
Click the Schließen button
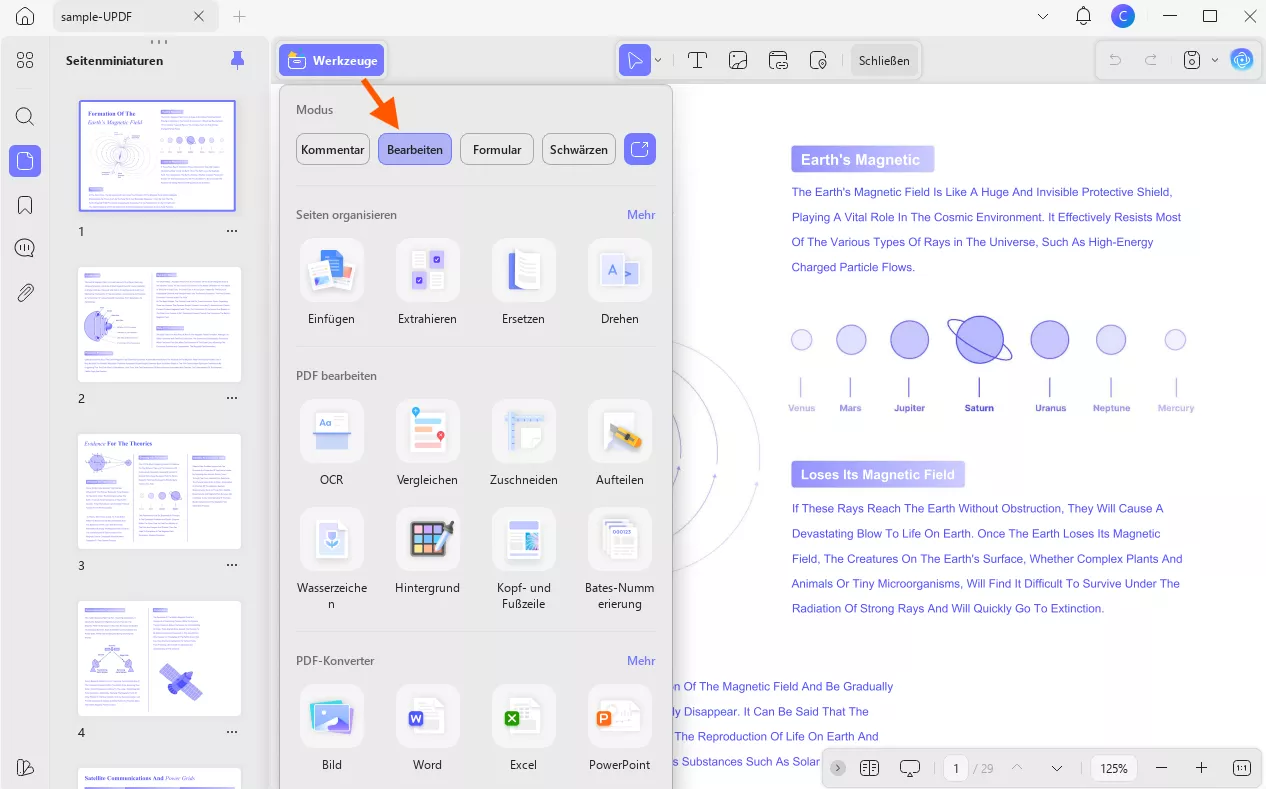point(884,60)
